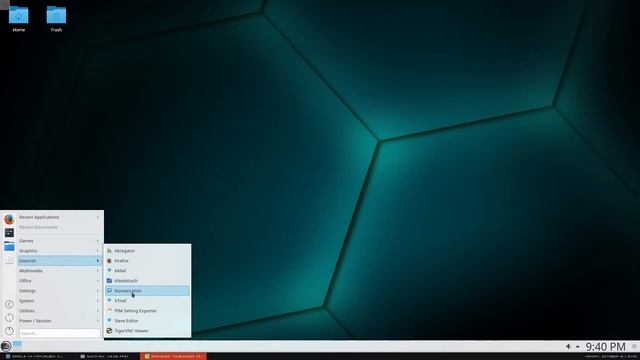Launch Akregator feed reader
The image size is (640, 360).
[148, 251]
